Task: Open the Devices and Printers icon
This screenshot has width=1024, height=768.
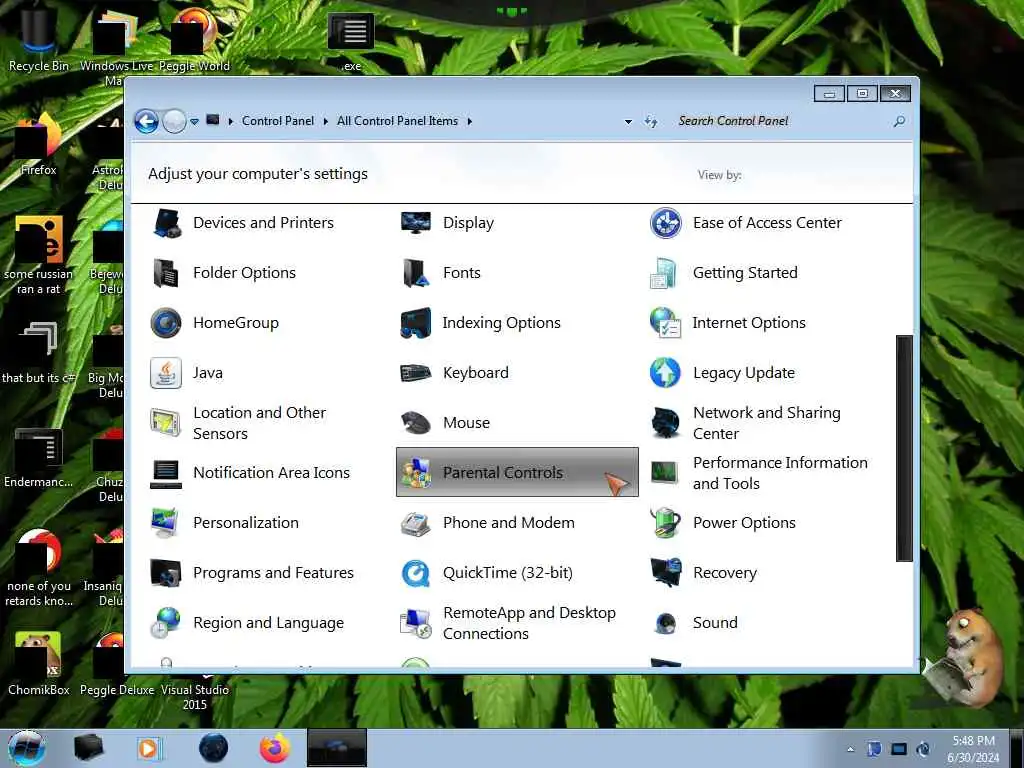Action: [167, 223]
